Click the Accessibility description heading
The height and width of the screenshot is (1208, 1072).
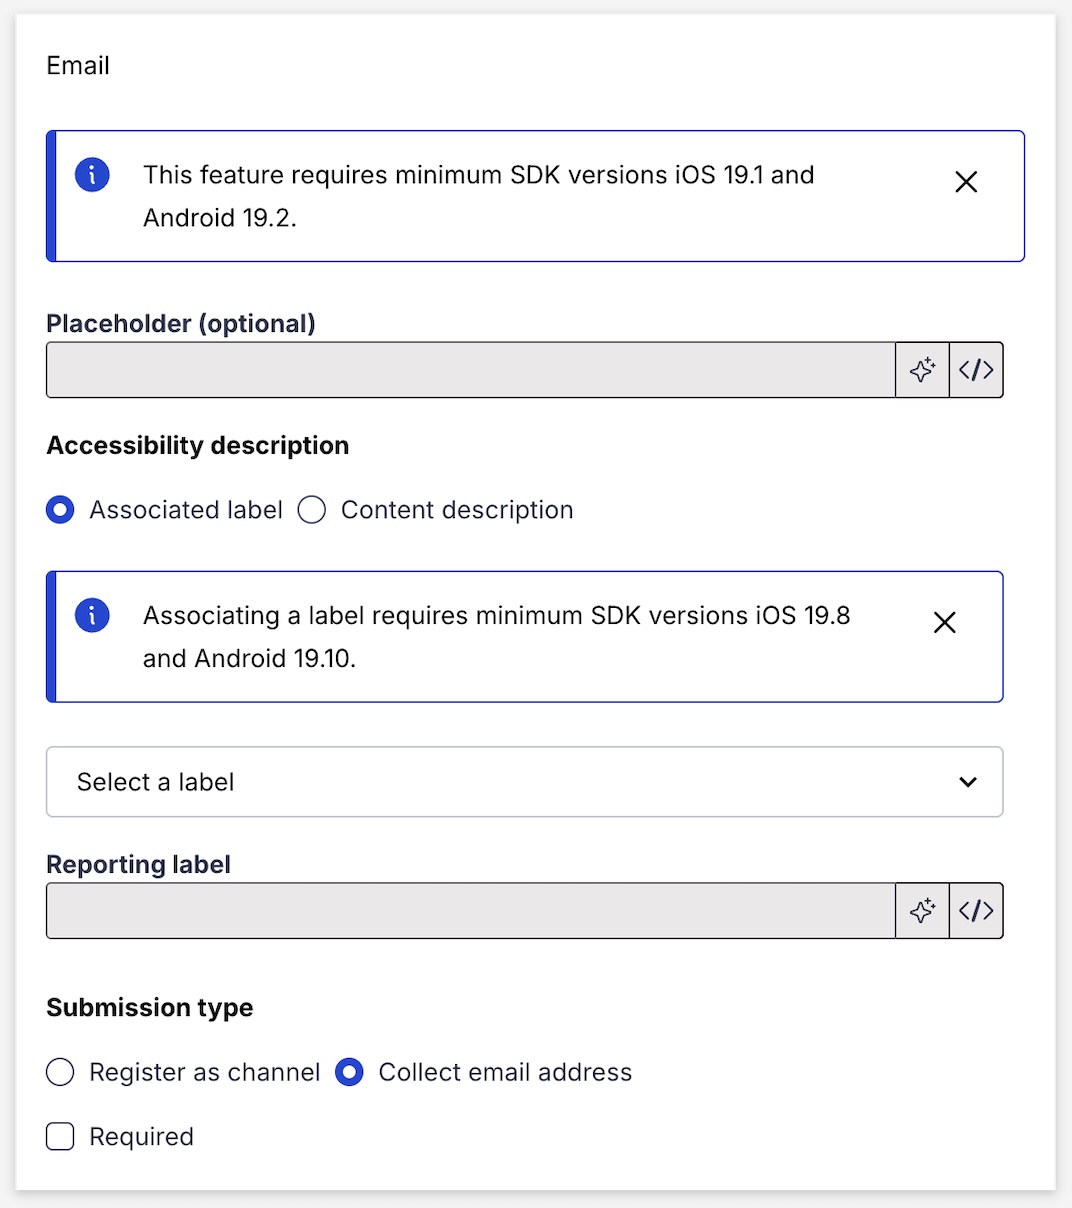point(198,445)
